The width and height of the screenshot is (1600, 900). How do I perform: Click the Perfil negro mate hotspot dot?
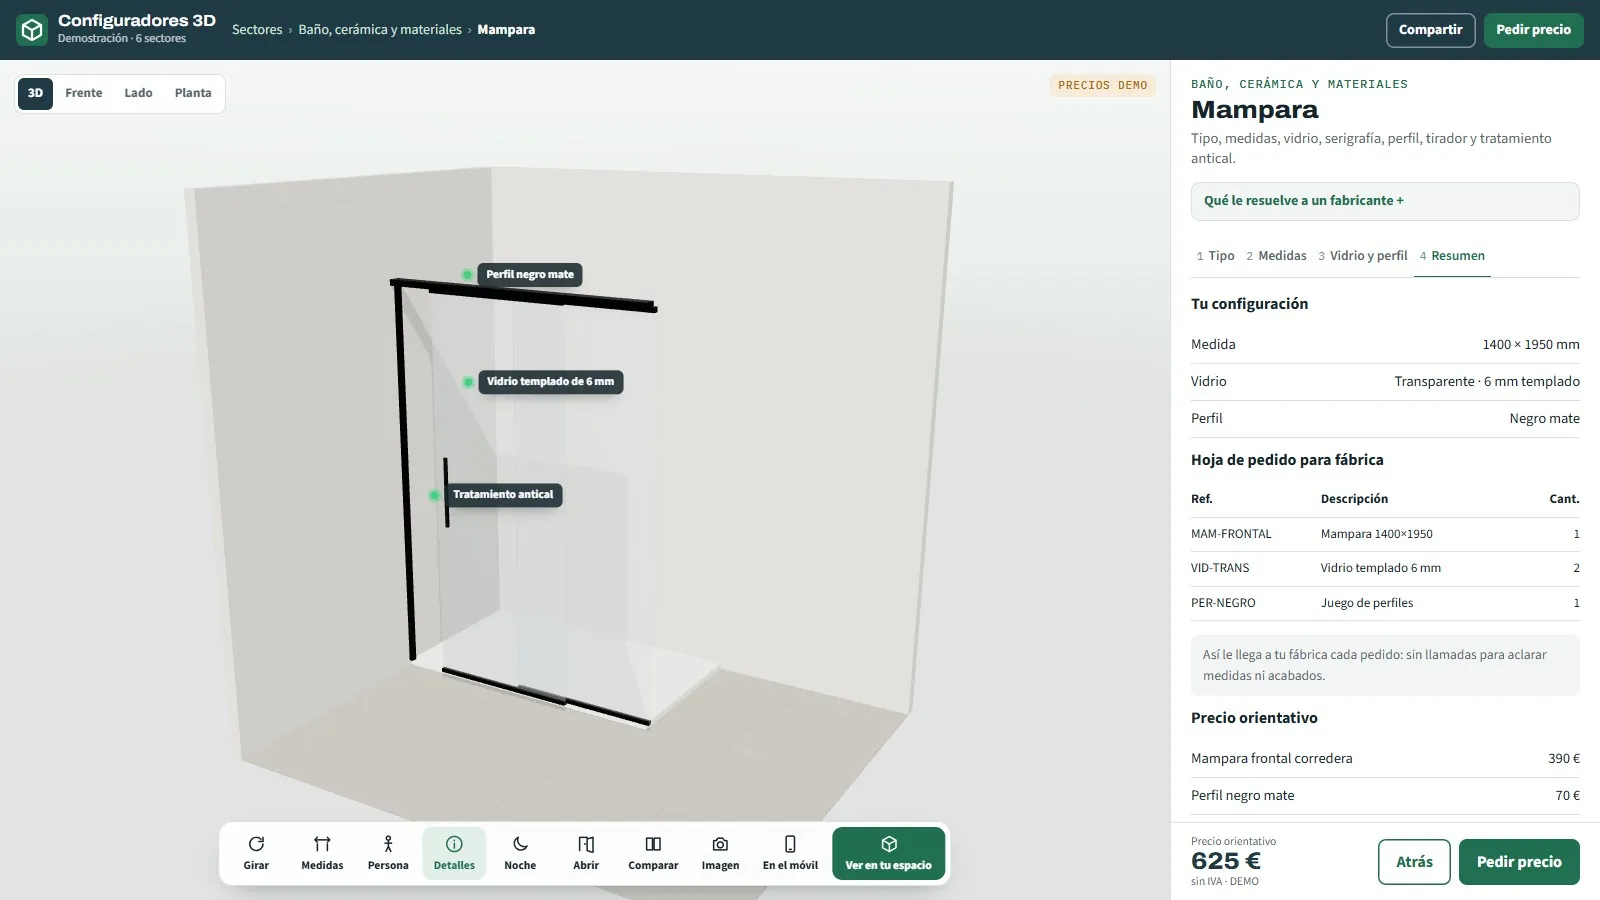coord(467,275)
